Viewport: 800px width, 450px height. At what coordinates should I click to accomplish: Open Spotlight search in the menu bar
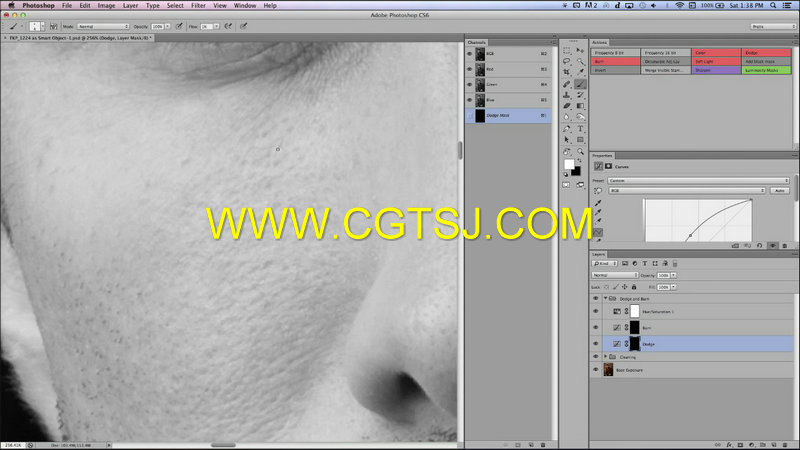[773, 6]
